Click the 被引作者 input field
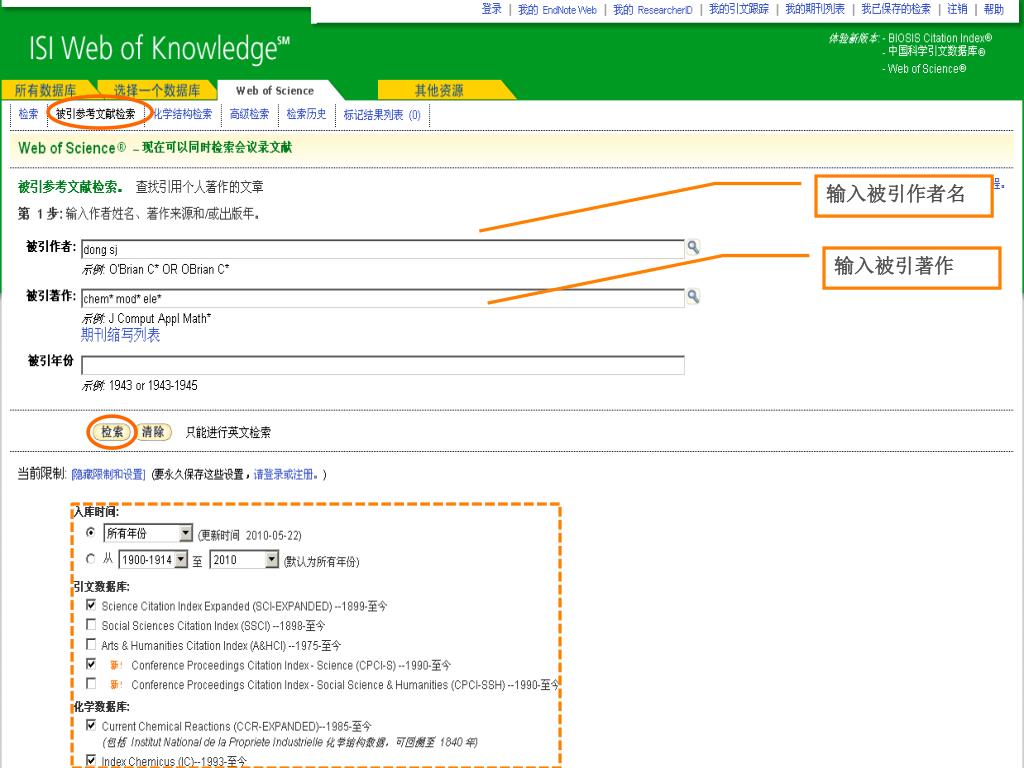The height and width of the screenshot is (768, 1024). 383,249
